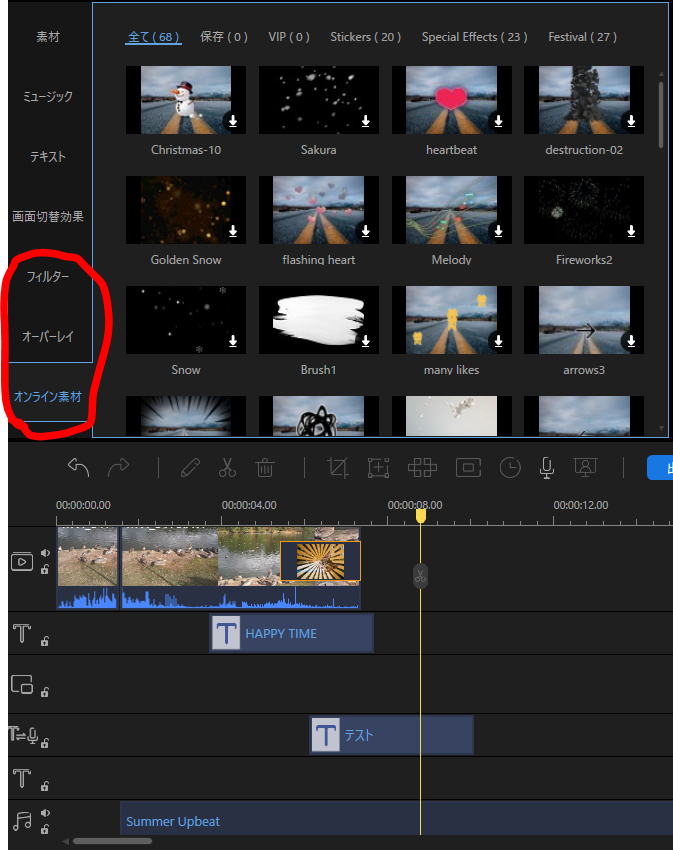Open the フィルター sidebar section
The width and height of the screenshot is (673, 850).
coord(48,277)
